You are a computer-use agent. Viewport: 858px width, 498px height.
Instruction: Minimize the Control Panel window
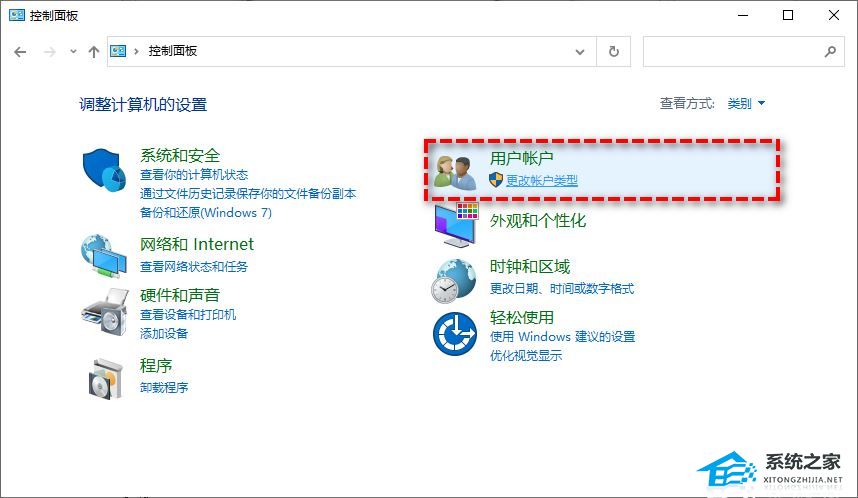pyautogui.click(x=743, y=15)
